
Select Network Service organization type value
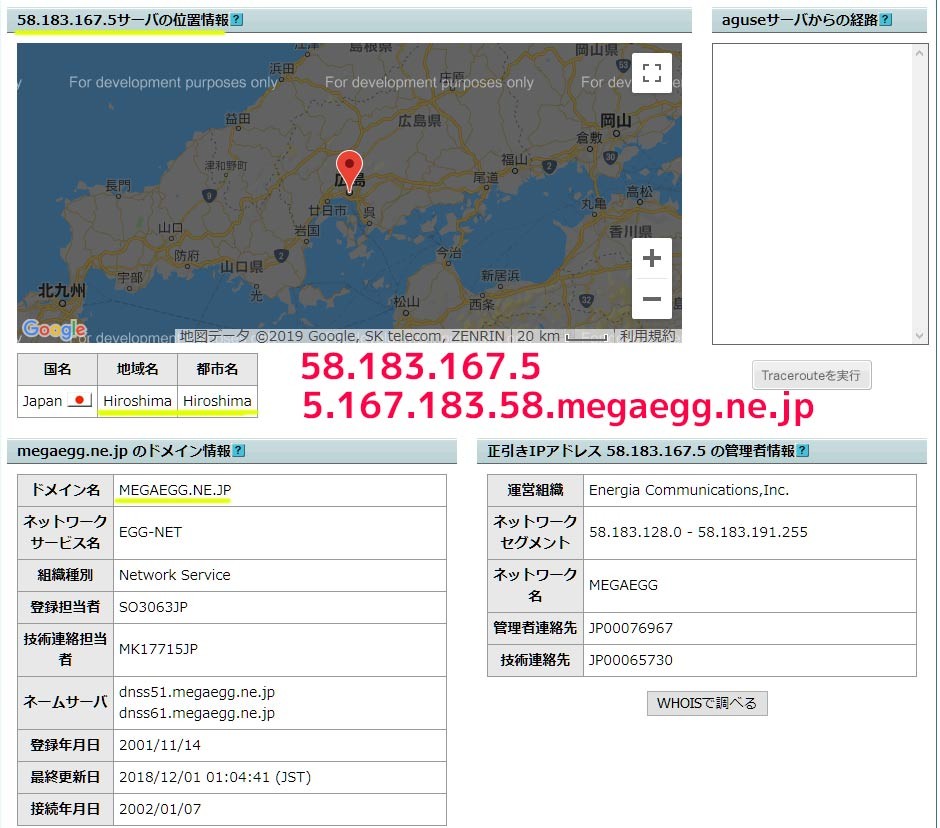tap(174, 574)
